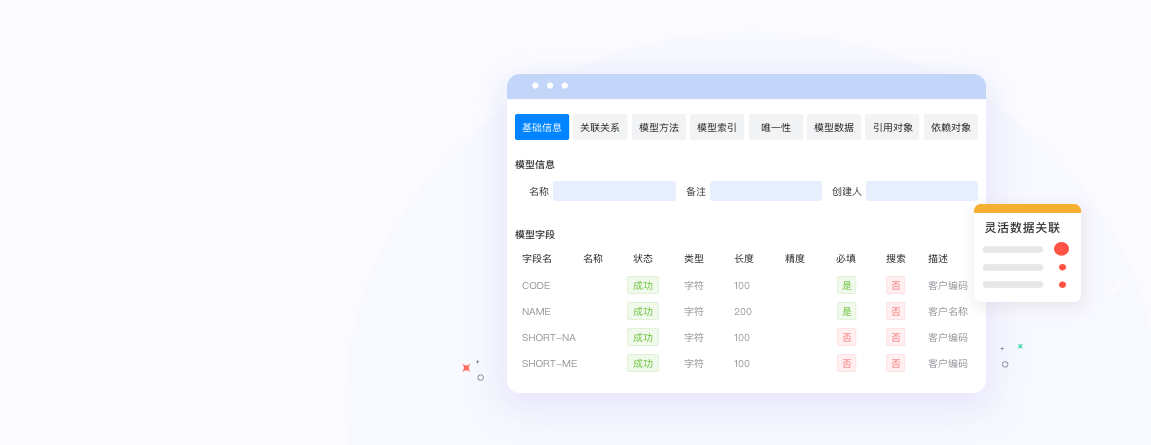Viewport: 1151px width, 445px height.
Task: Toggle the 必填 否 badge in SHORT-ME row
Action: tap(846, 363)
